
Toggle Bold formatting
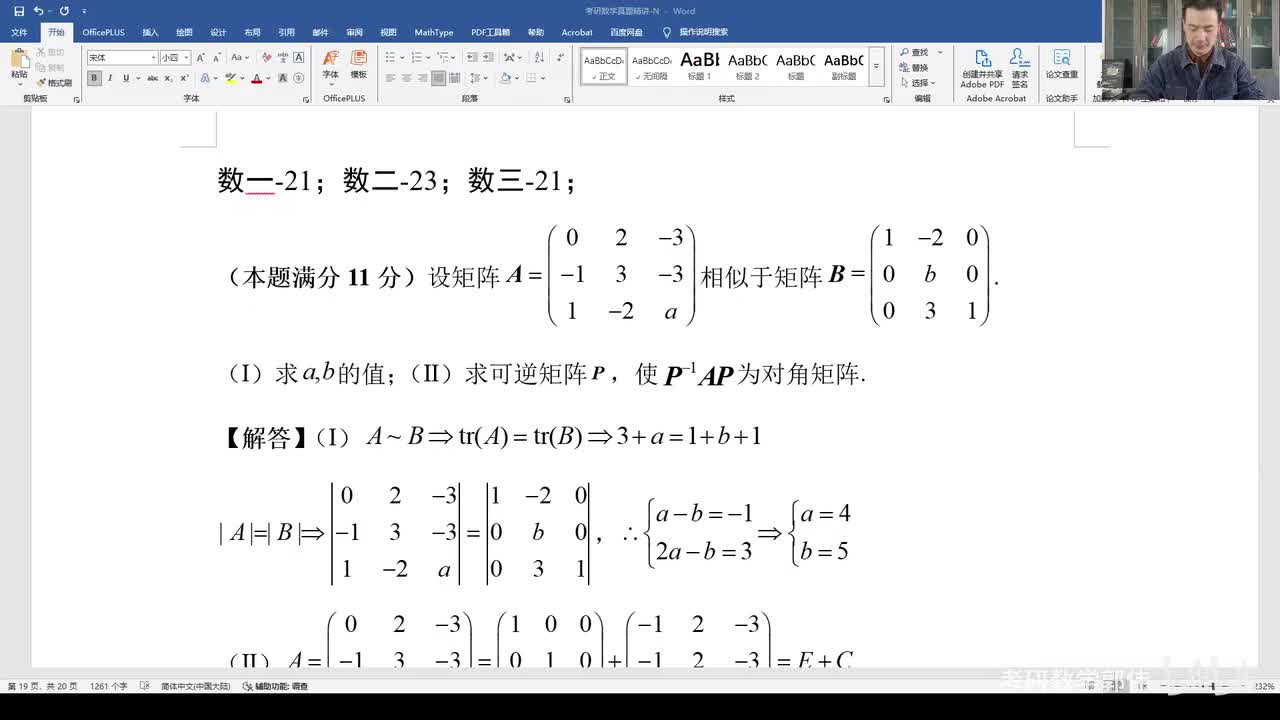94,78
